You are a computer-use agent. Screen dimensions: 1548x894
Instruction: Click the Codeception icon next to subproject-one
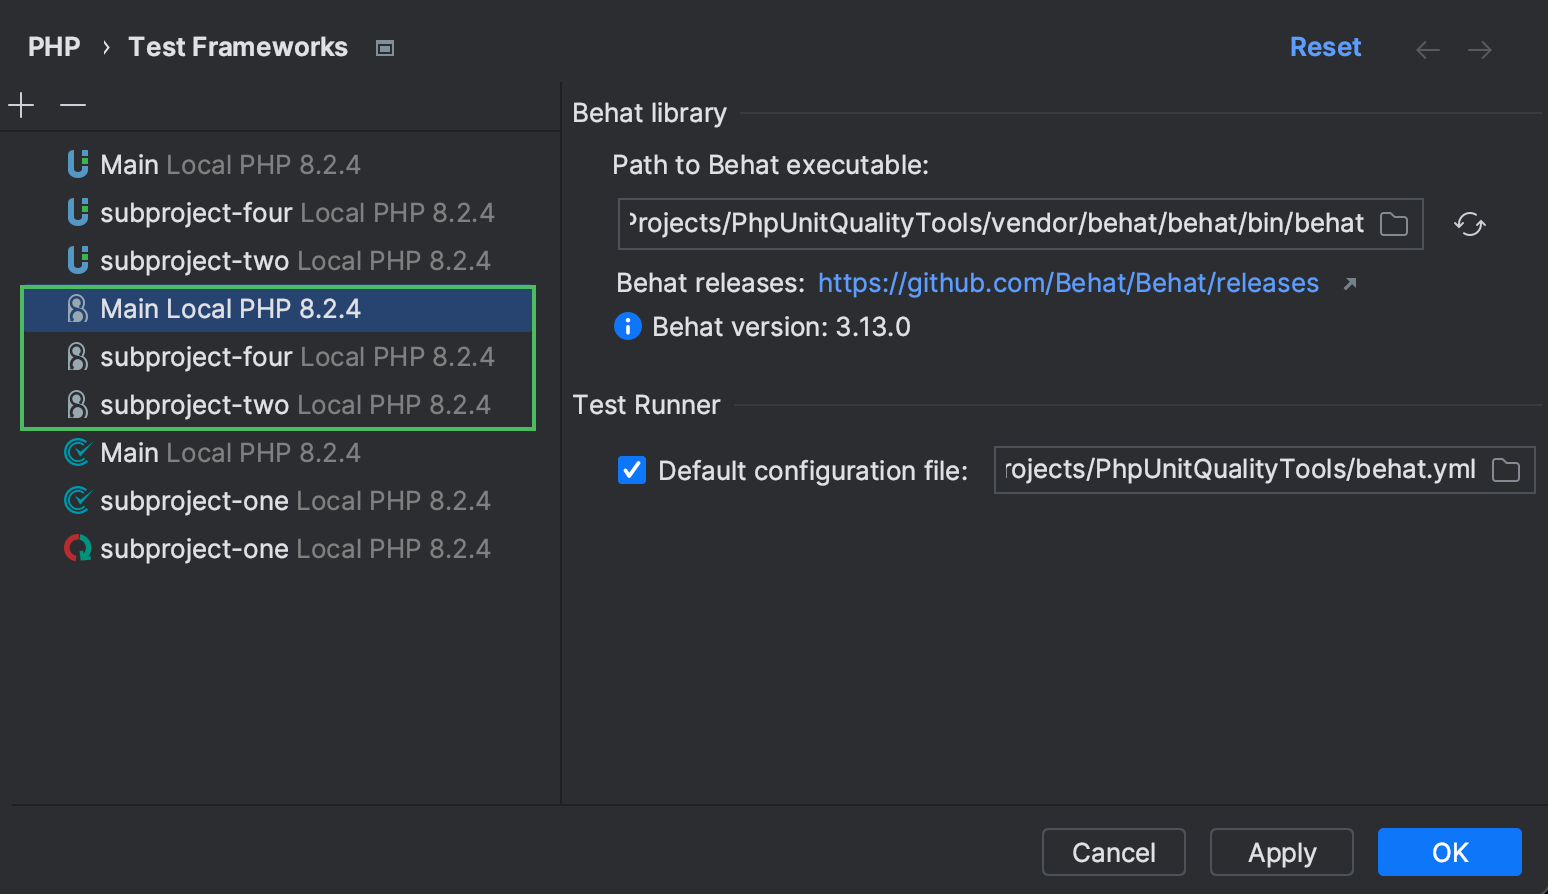77,500
